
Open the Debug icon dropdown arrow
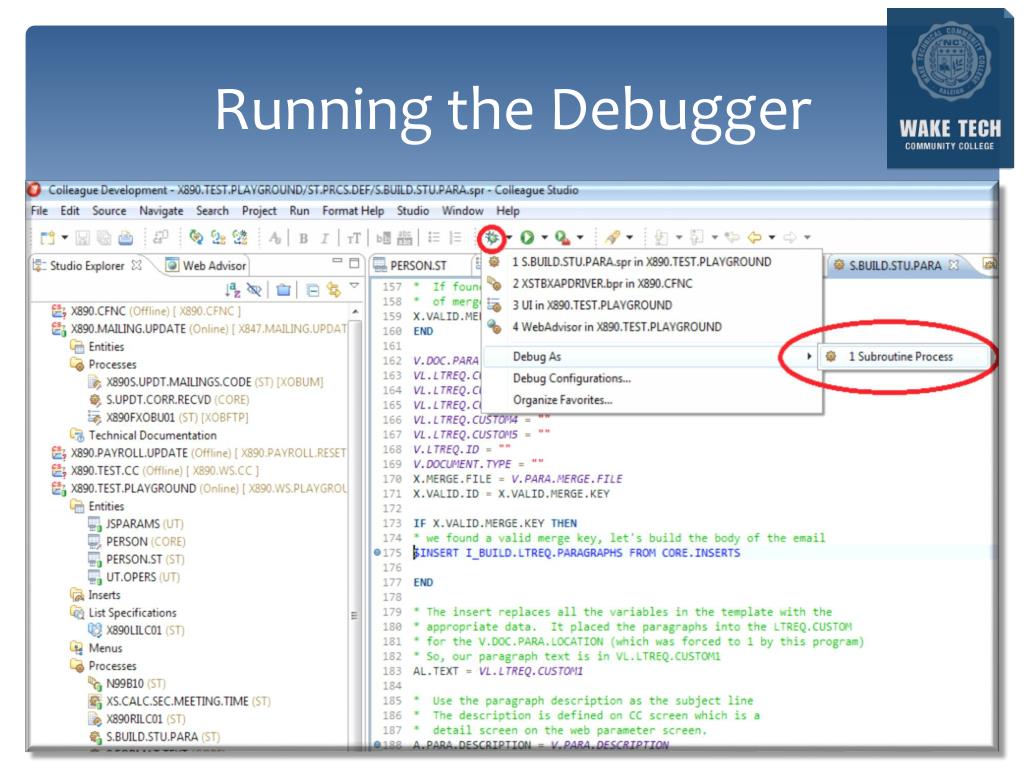coord(509,238)
